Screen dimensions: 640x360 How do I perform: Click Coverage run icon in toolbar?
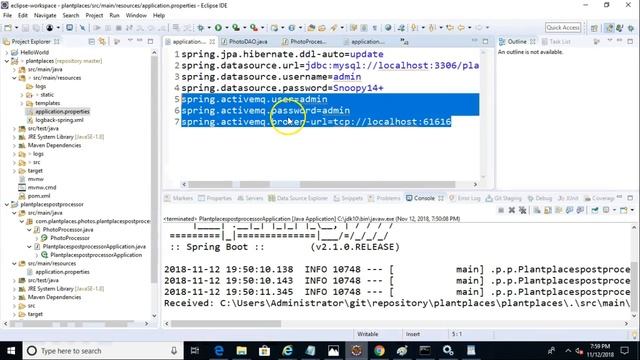coord(236,28)
